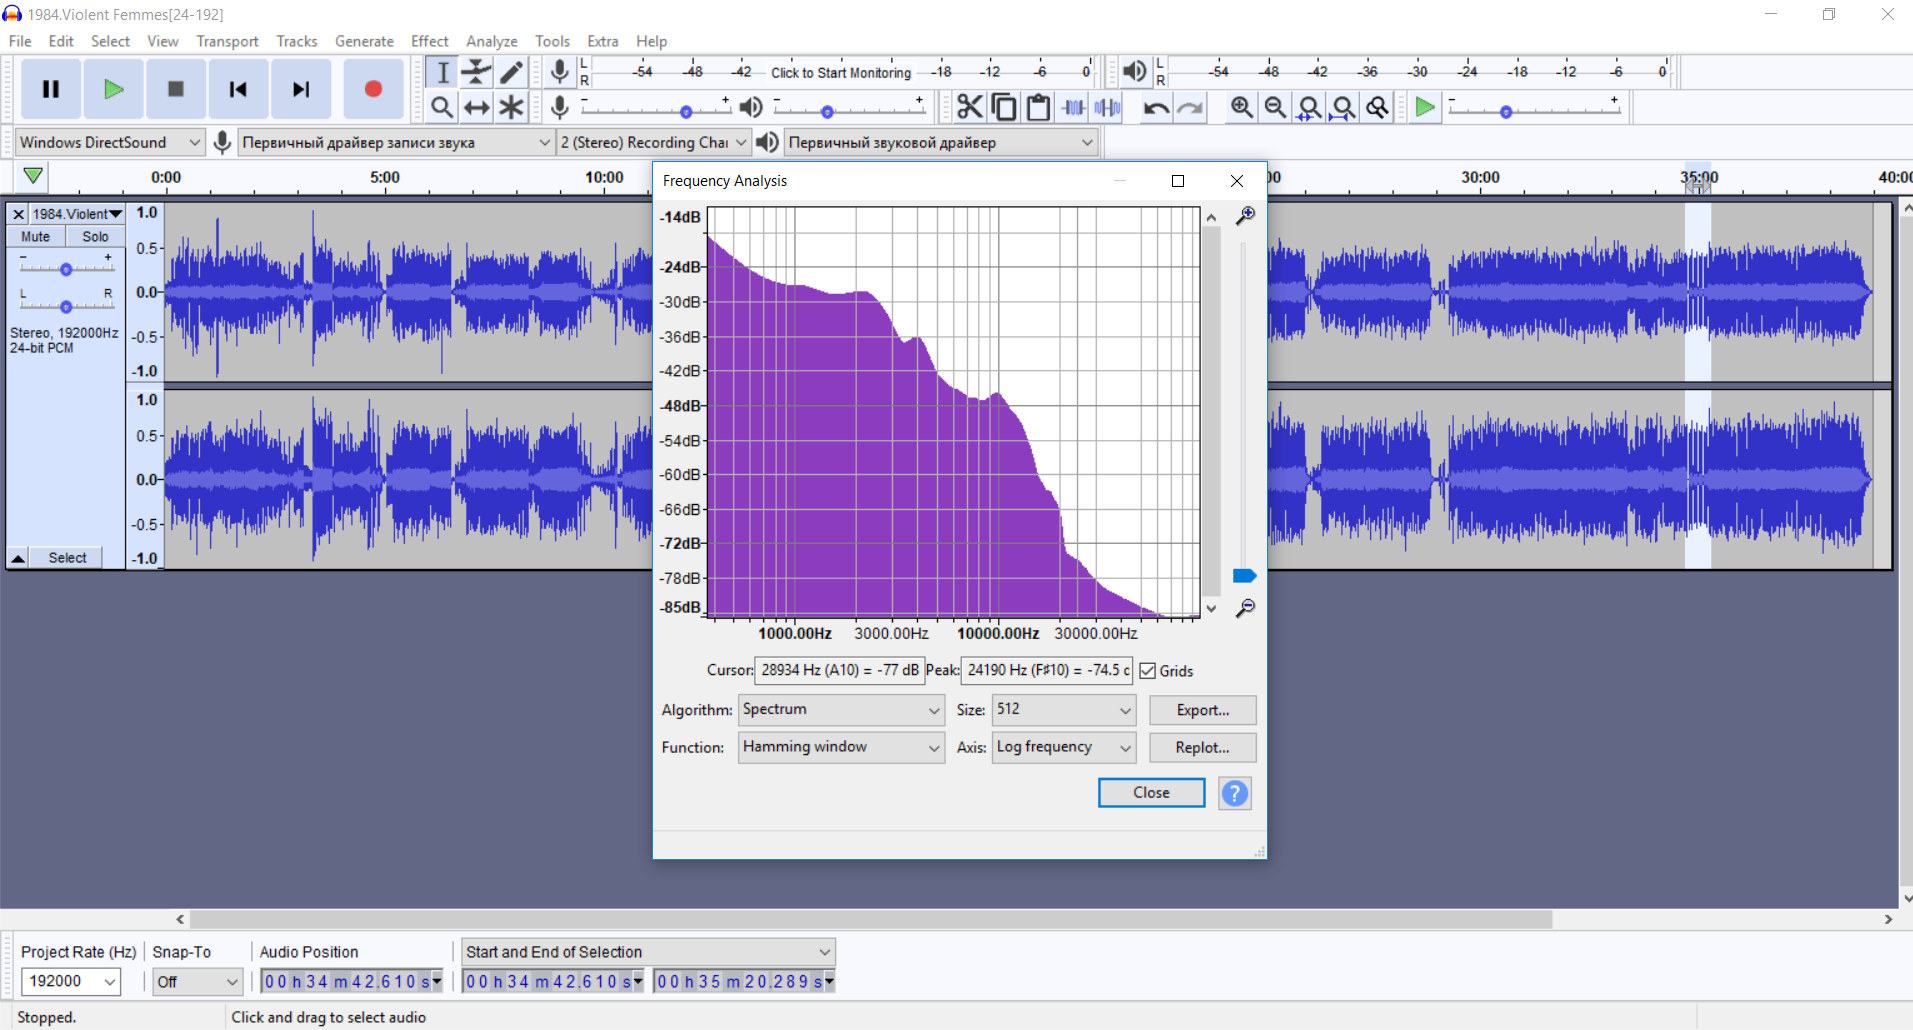This screenshot has width=1913, height=1030.
Task: Open the playback device dropdown
Action: pos(941,142)
